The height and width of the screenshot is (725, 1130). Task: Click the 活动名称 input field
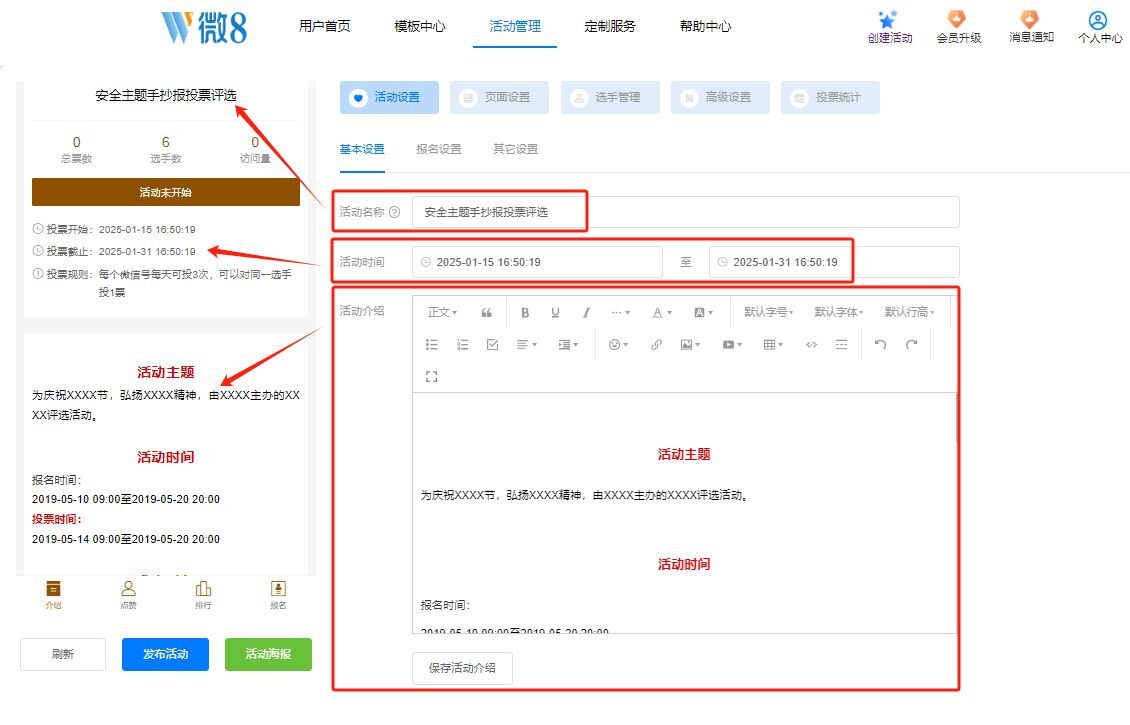(x=685, y=213)
